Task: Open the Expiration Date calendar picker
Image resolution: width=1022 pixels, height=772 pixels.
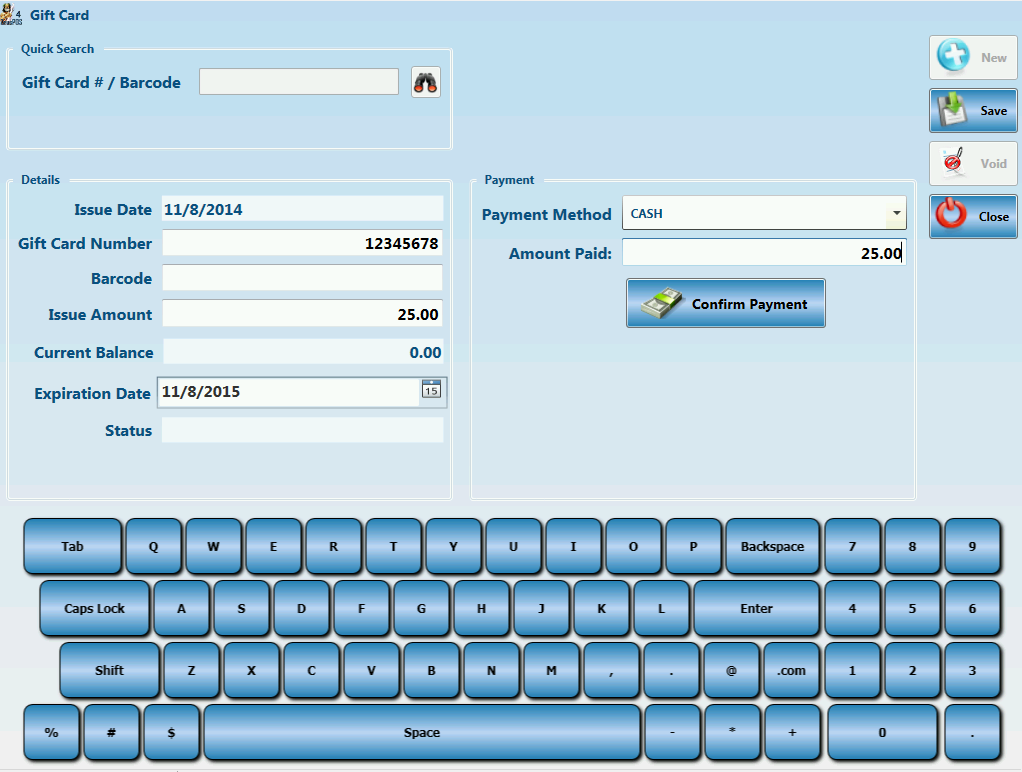Action: point(431,391)
